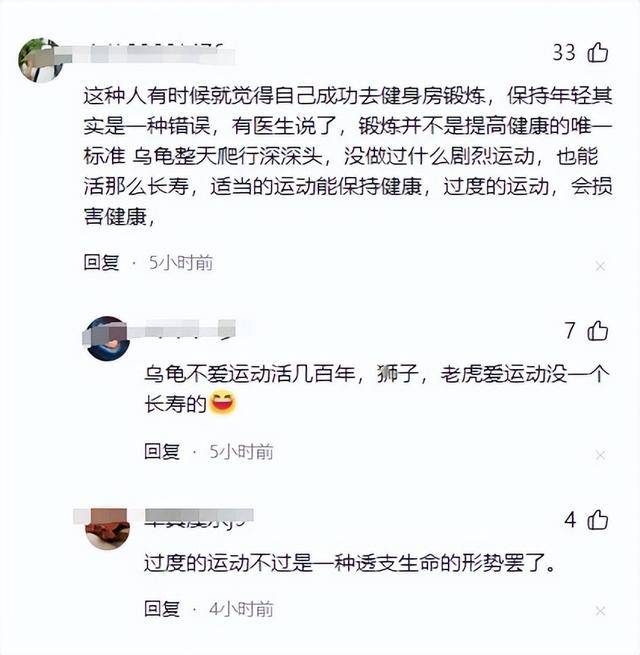Like the comment with 4 likes
Screen dimensions: 640x655
(x=598, y=520)
